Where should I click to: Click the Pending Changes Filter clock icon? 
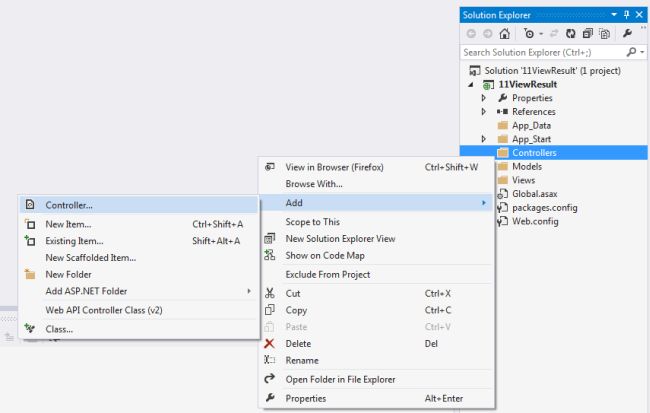(529, 34)
